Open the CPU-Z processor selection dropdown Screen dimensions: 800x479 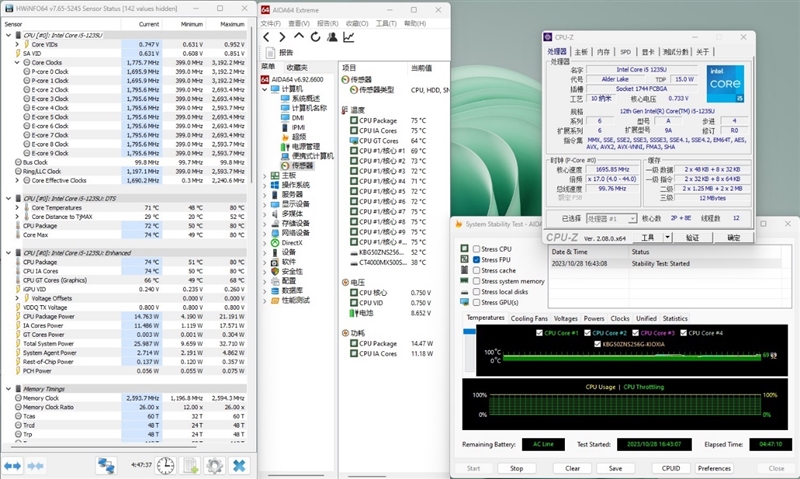(633, 219)
